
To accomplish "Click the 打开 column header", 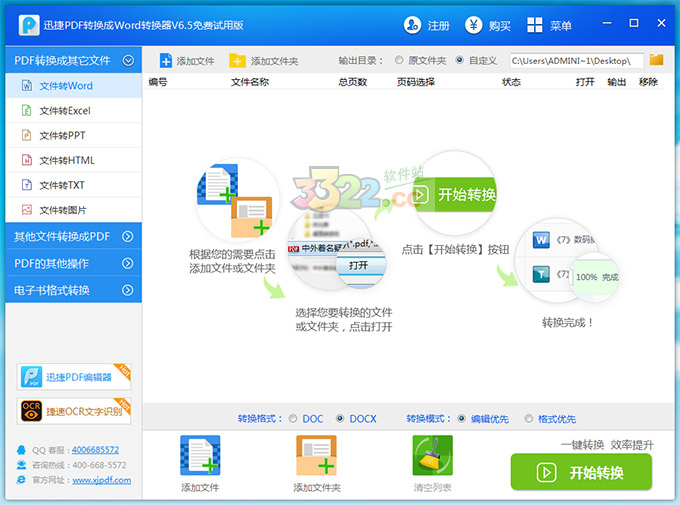I will (x=585, y=82).
